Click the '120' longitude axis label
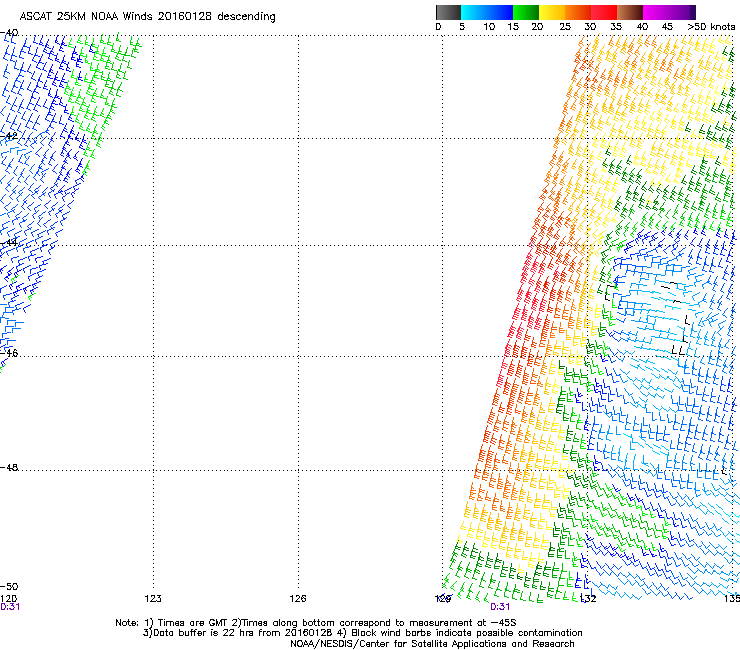Image resolution: width=740 pixels, height=650 pixels. 8,599
